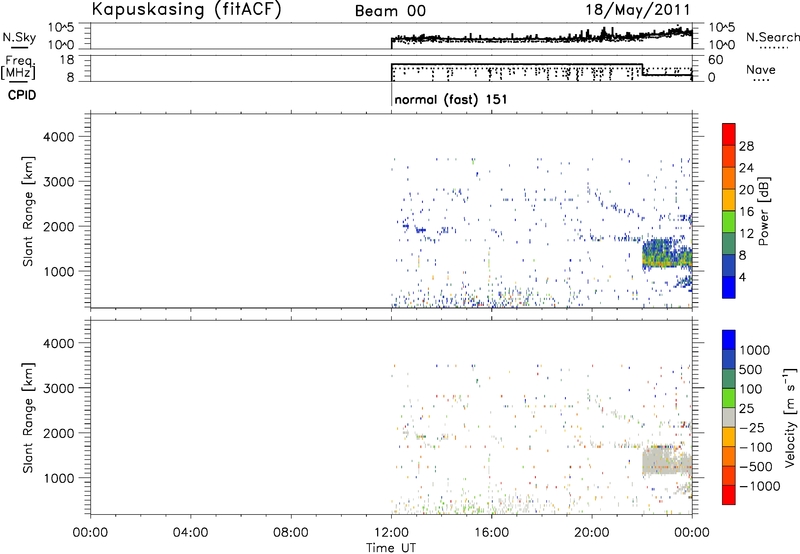The width and height of the screenshot is (800, 554).
Task: Click the date "18/May/2011"
Action: (x=638, y=10)
